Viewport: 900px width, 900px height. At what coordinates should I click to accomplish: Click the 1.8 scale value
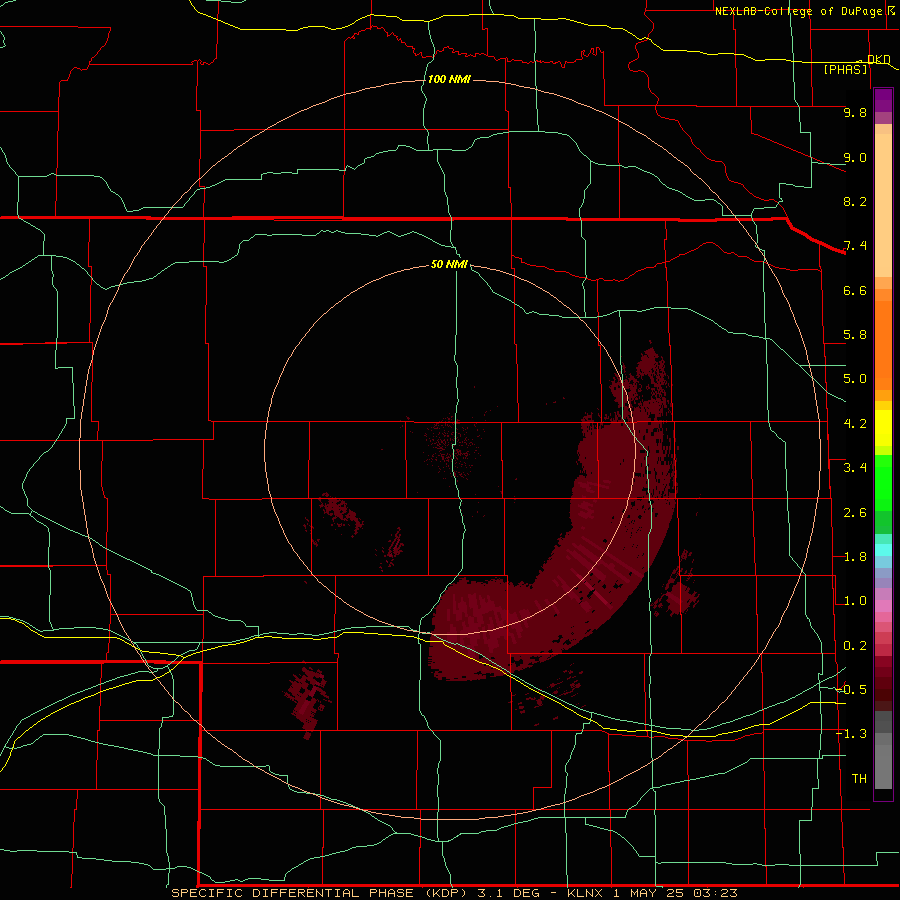[x=855, y=557]
